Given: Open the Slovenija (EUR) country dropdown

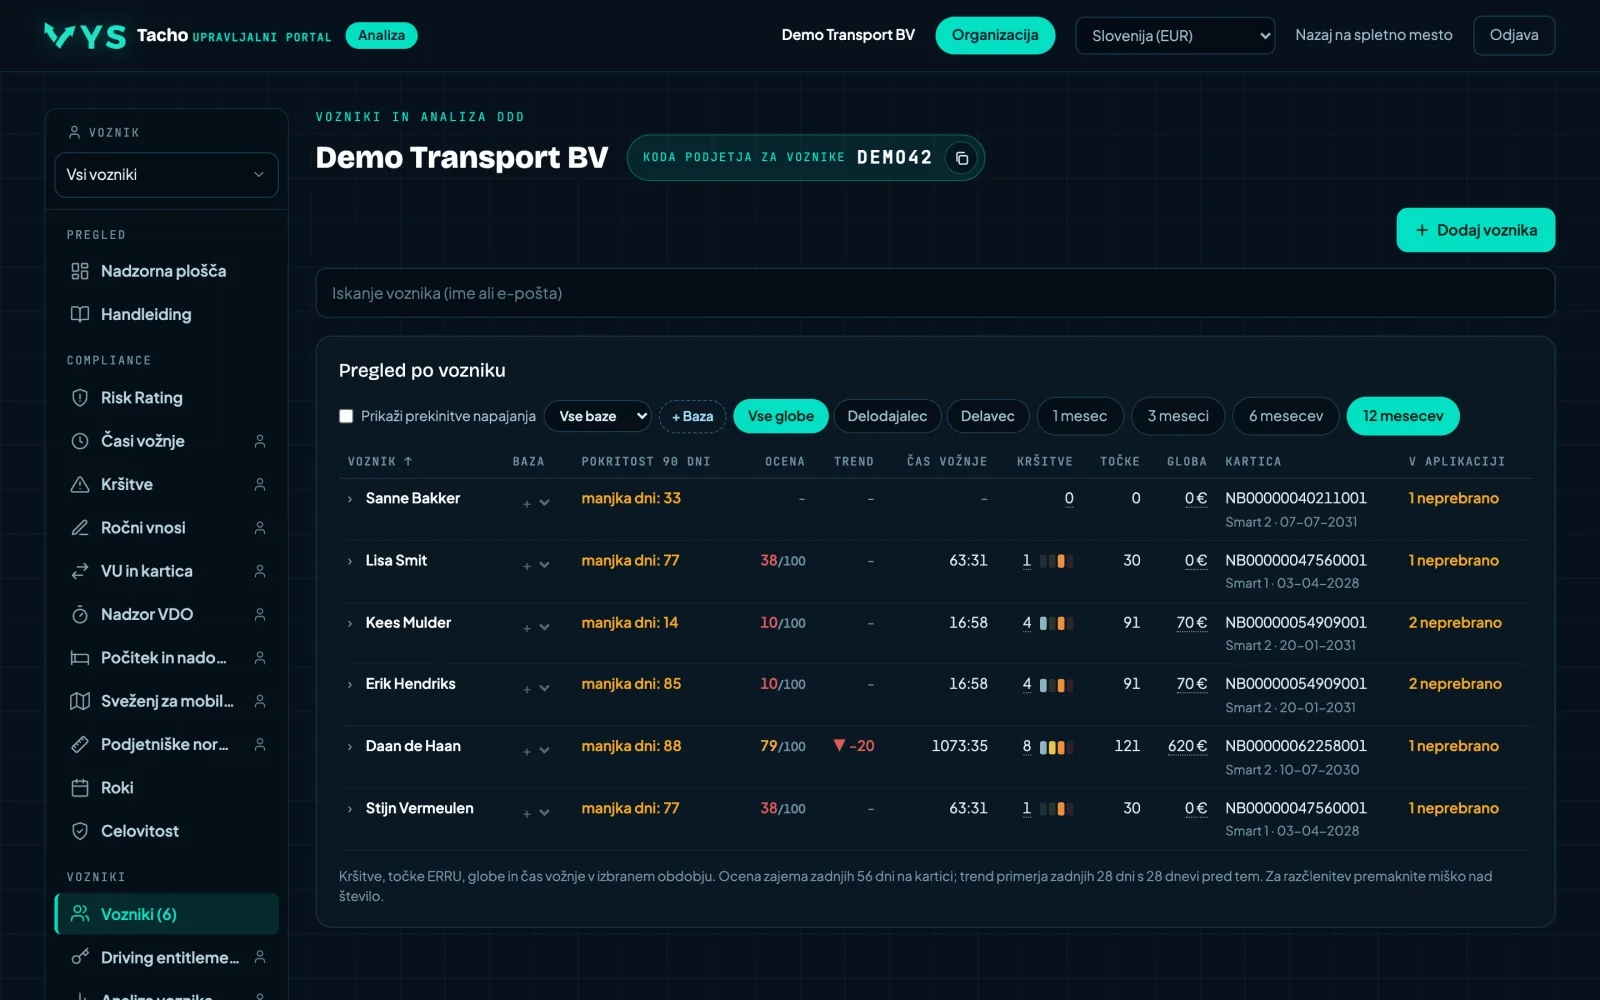Looking at the screenshot, I should coord(1175,36).
